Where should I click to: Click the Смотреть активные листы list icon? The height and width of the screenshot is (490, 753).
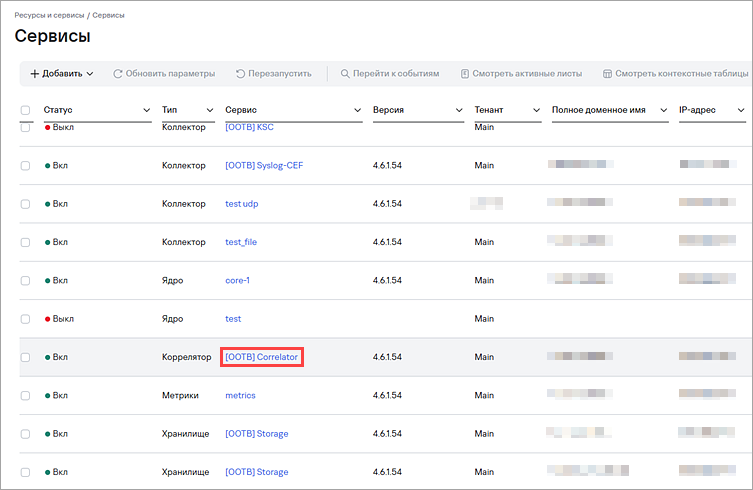coord(465,74)
